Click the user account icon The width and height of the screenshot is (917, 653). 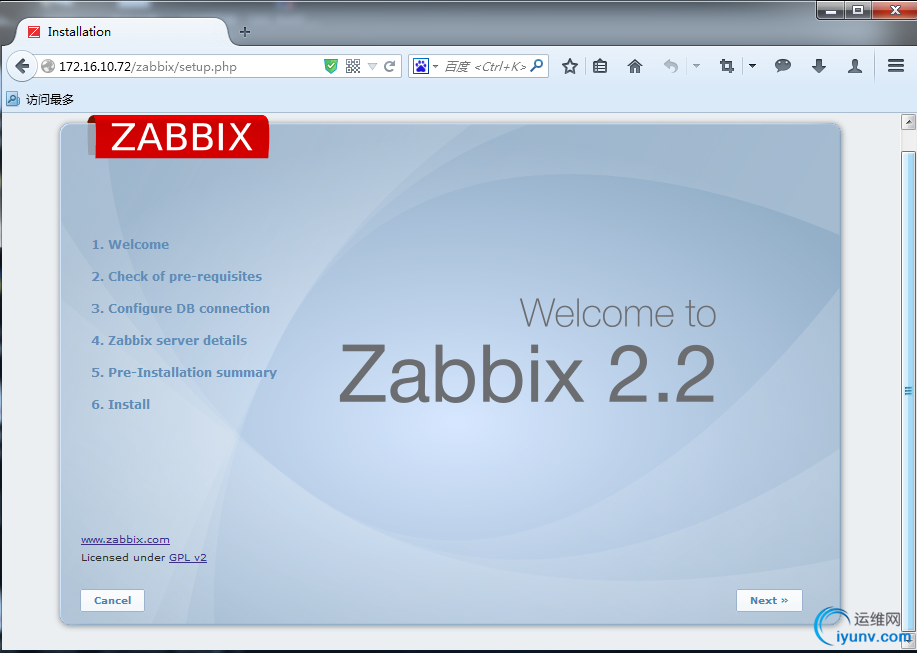855,66
